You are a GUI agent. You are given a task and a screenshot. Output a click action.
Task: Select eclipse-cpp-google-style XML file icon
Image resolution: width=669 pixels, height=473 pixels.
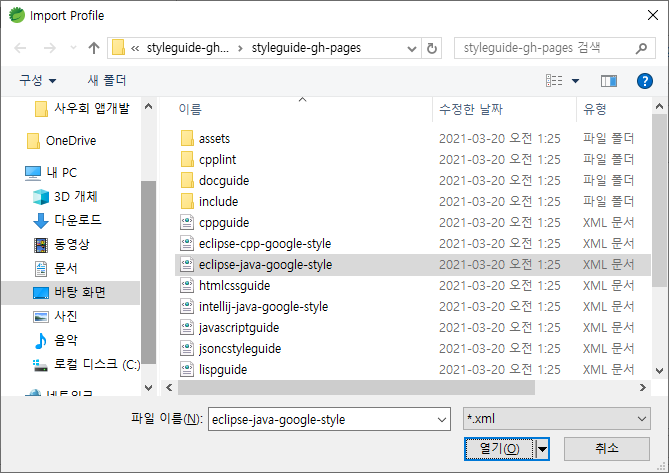pos(187,244)
